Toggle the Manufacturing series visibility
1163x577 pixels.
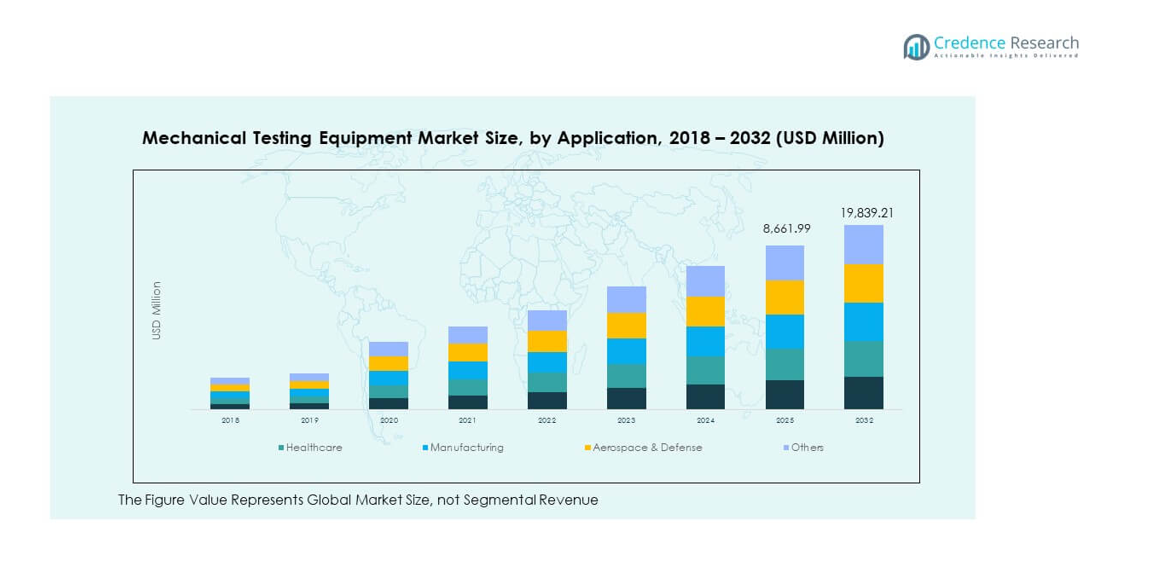coord(425,448)
